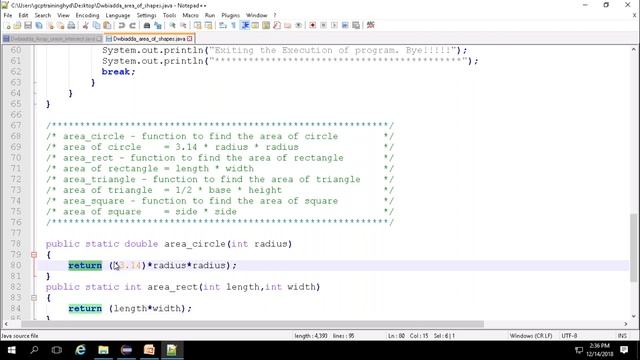Open the Function List icon
The width and height of the screenshot is (640, 360).
click(277, 25)
